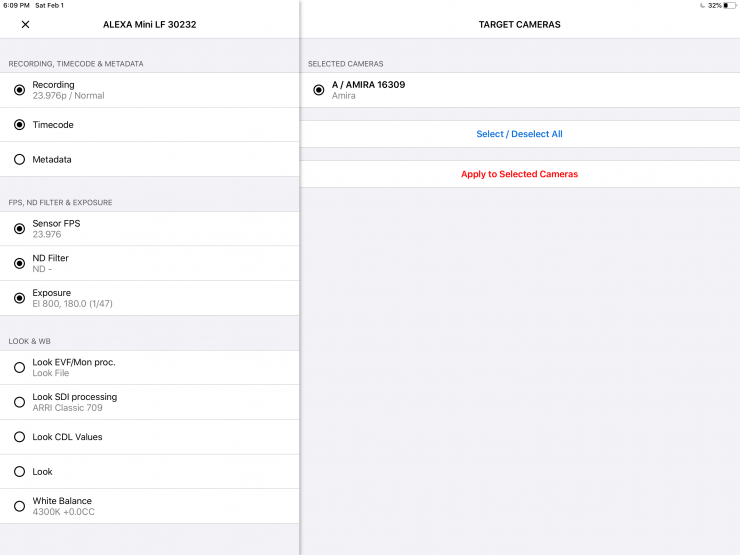Close the ALEXA Mini LF settings panel
This screenshot has width=740, height=555.
coord(25,24)
